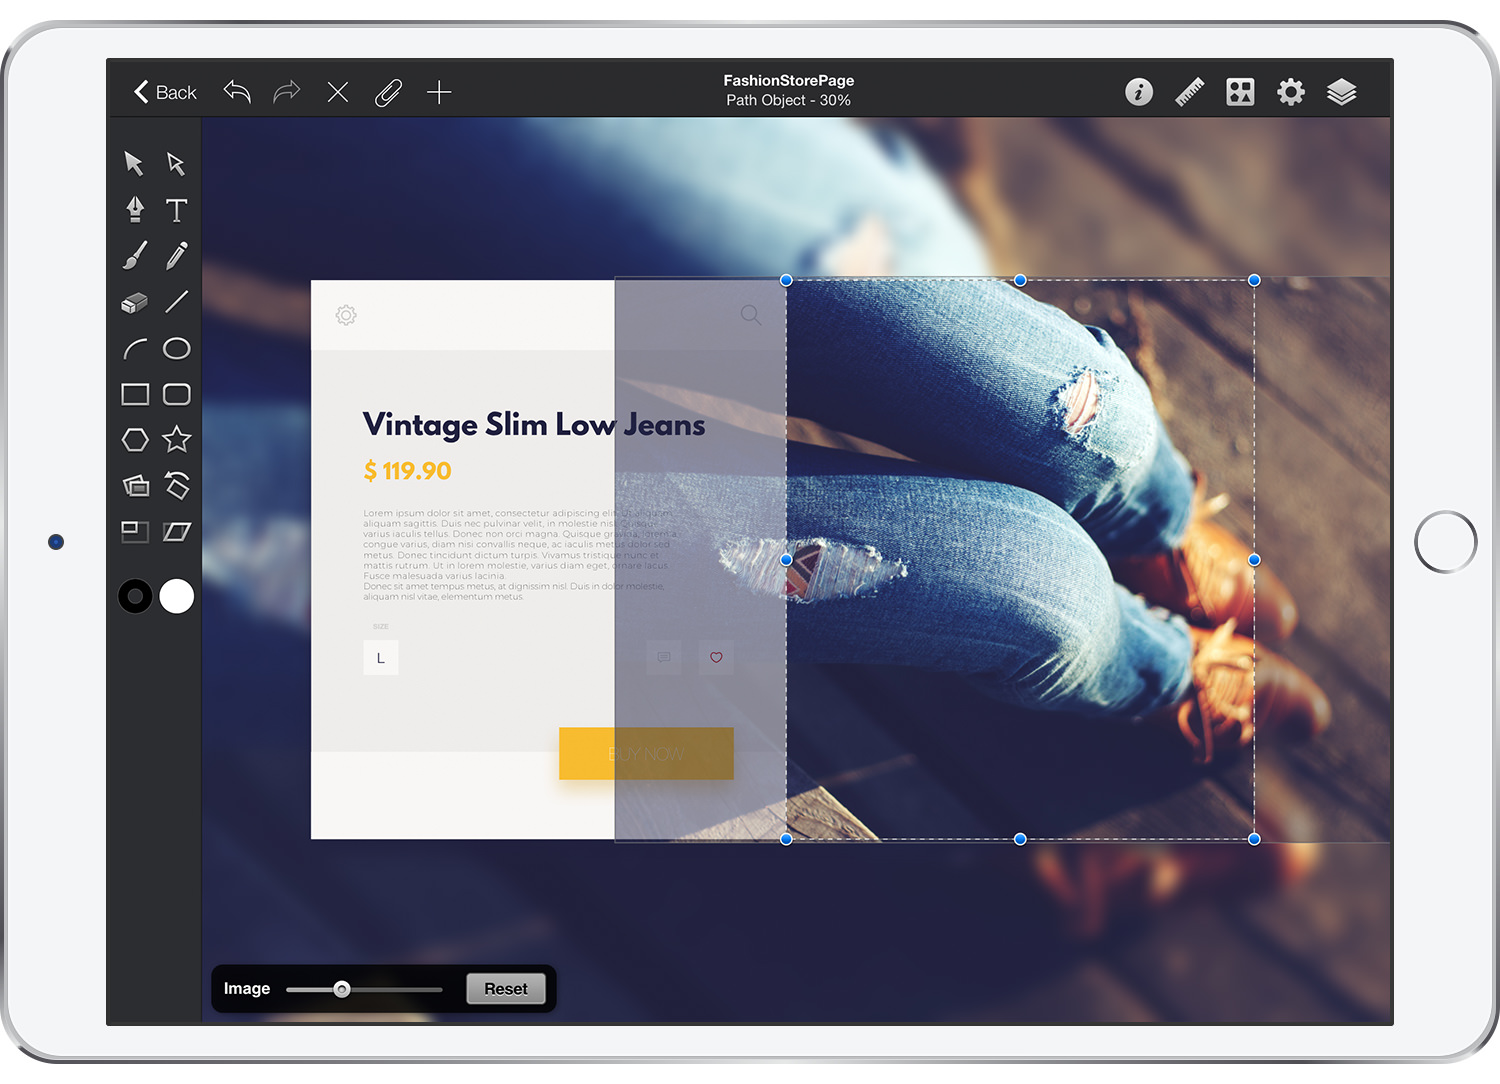Select the Ellipse shape tool

tap(177, 348)
